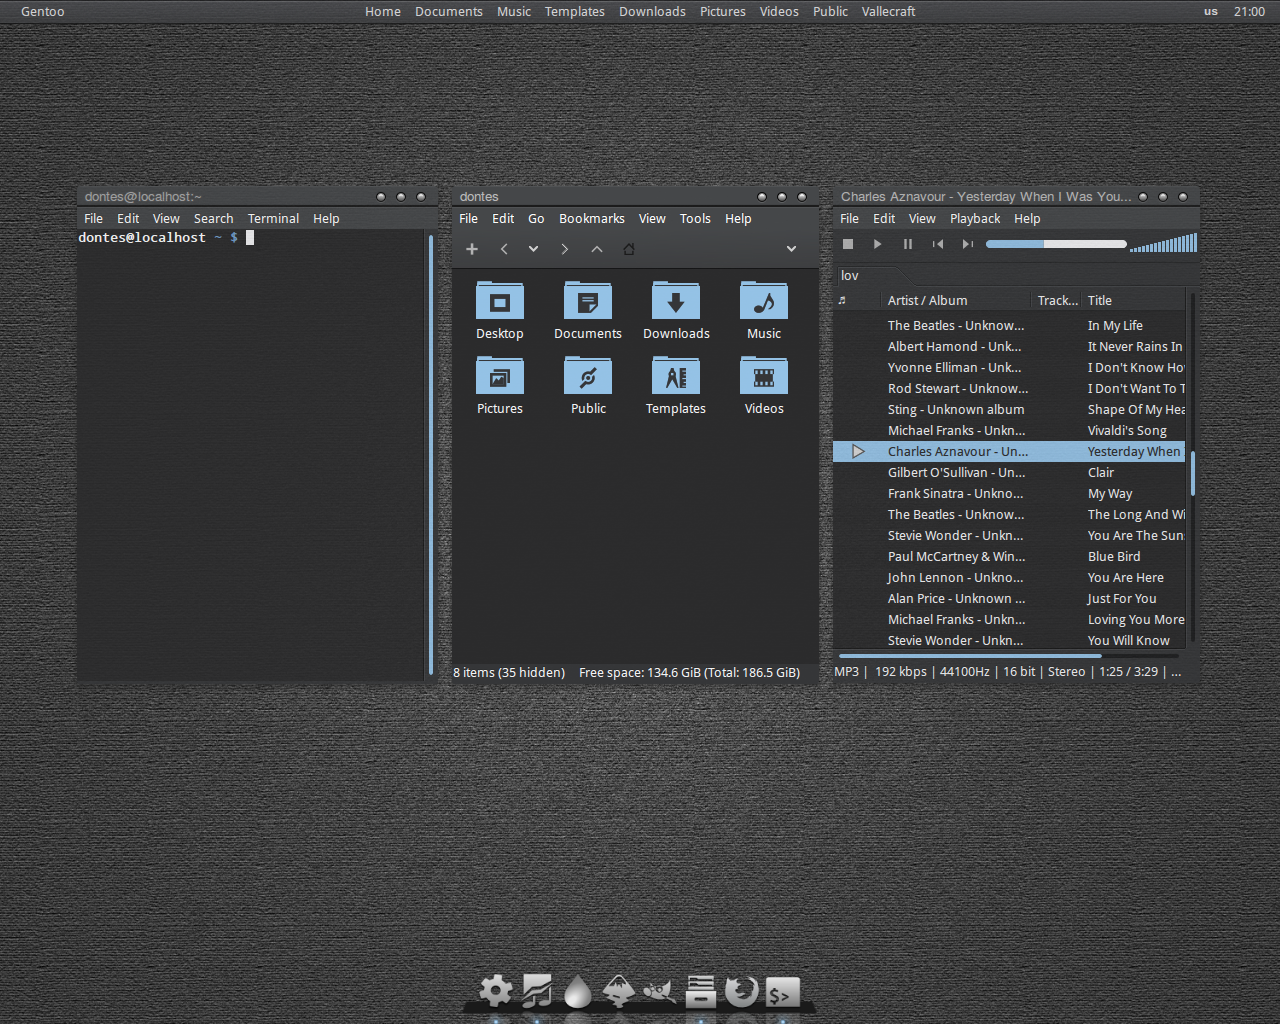Open the Go menu in file manager
This screenshot has height=1024, width=1280.
click(536, 218)
